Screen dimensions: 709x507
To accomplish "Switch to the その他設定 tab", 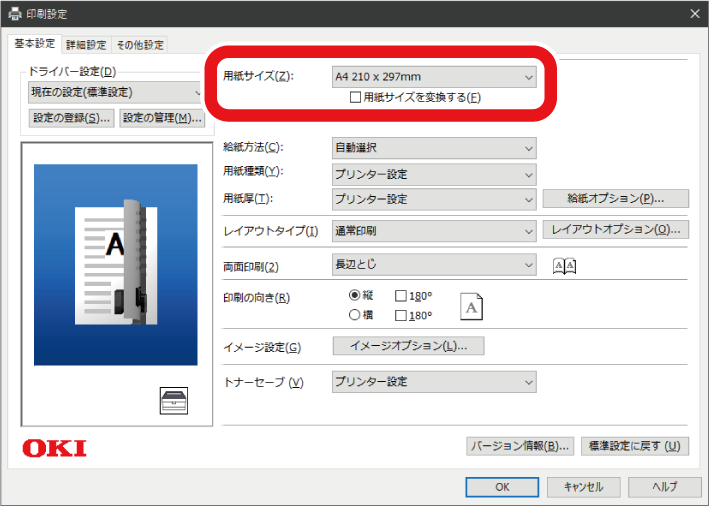I will [139, 44].
